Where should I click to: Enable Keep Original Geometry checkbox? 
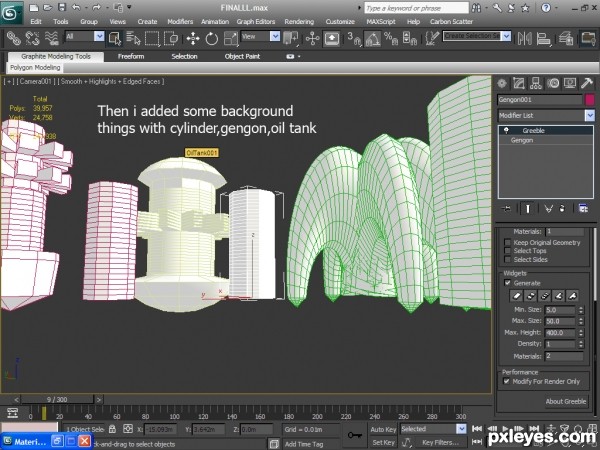507,242
